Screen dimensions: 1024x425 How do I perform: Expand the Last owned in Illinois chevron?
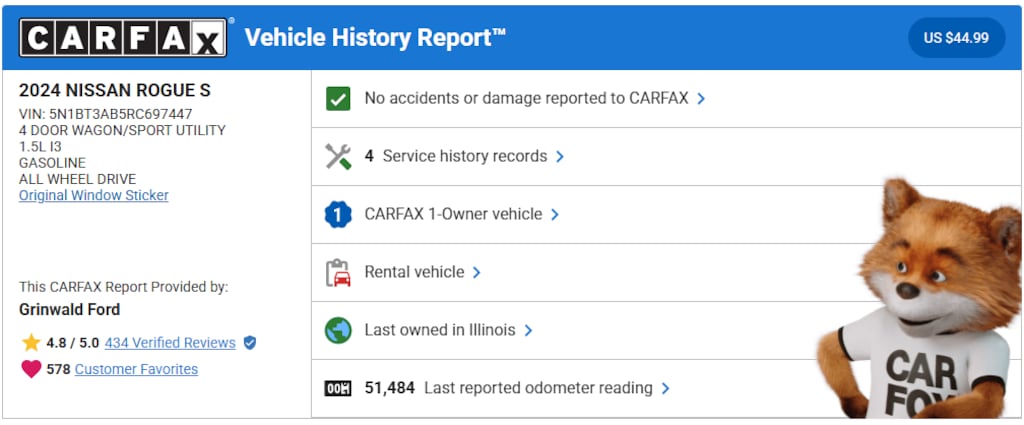(528, 331)
